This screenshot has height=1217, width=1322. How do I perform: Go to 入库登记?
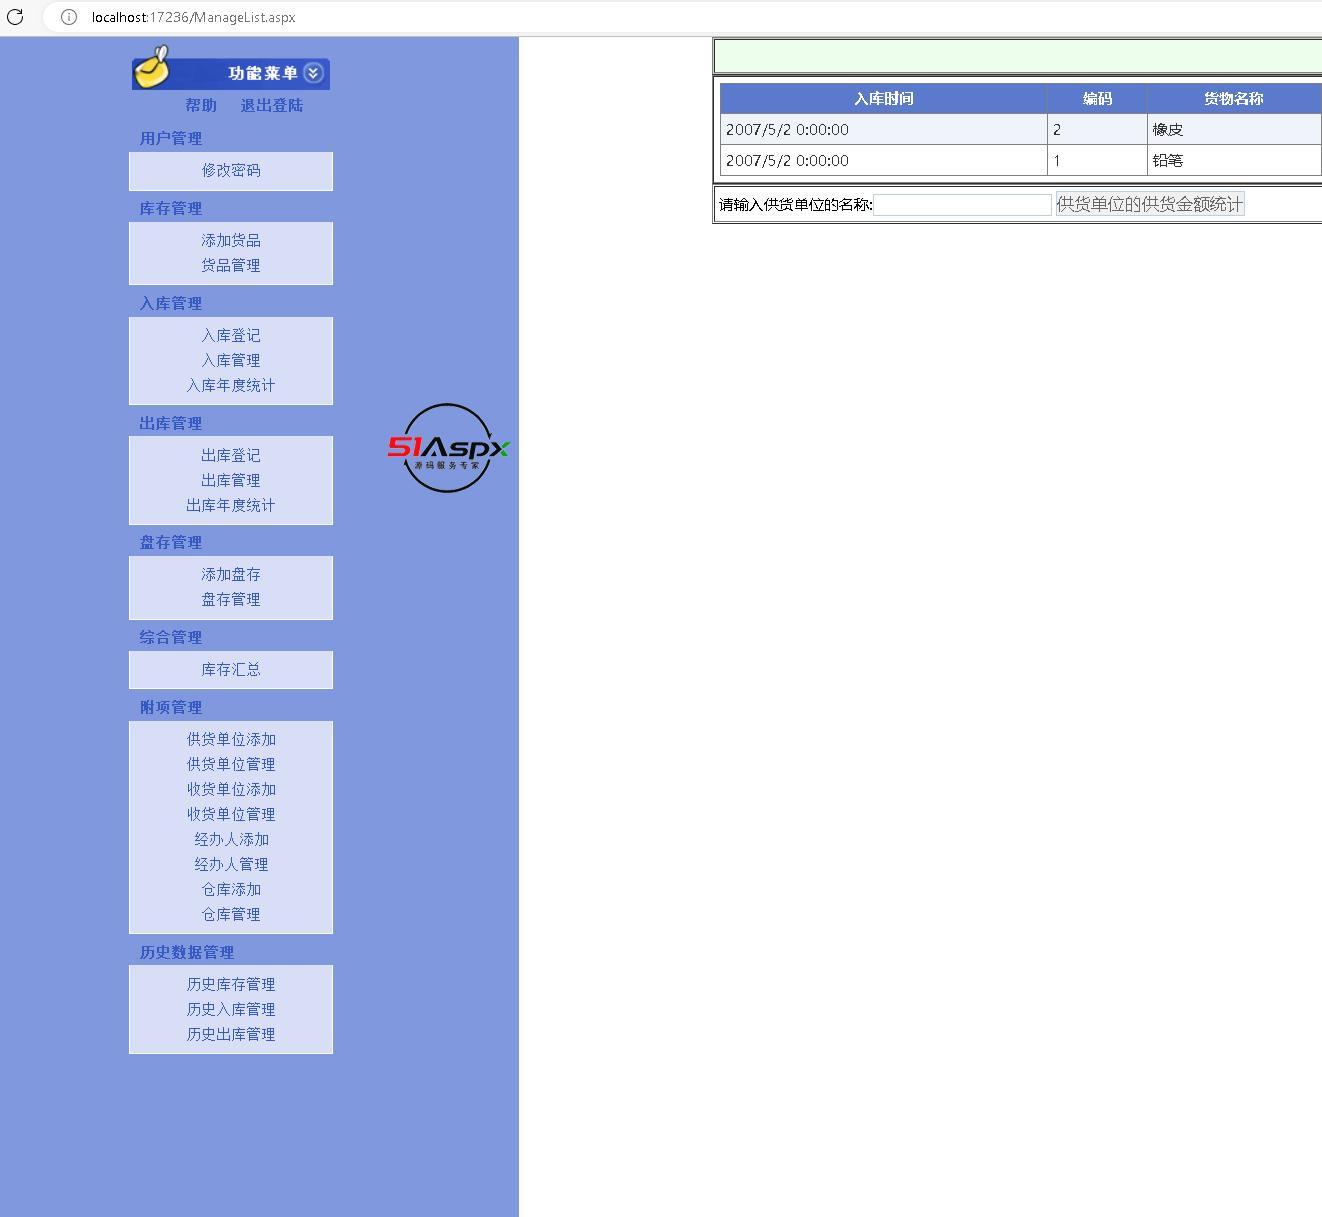[x=231, y=335]
